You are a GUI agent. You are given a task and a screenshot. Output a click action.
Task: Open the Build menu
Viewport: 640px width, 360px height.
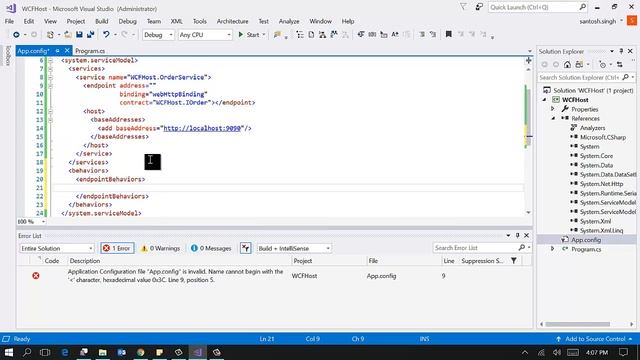[x=102, y=21]
